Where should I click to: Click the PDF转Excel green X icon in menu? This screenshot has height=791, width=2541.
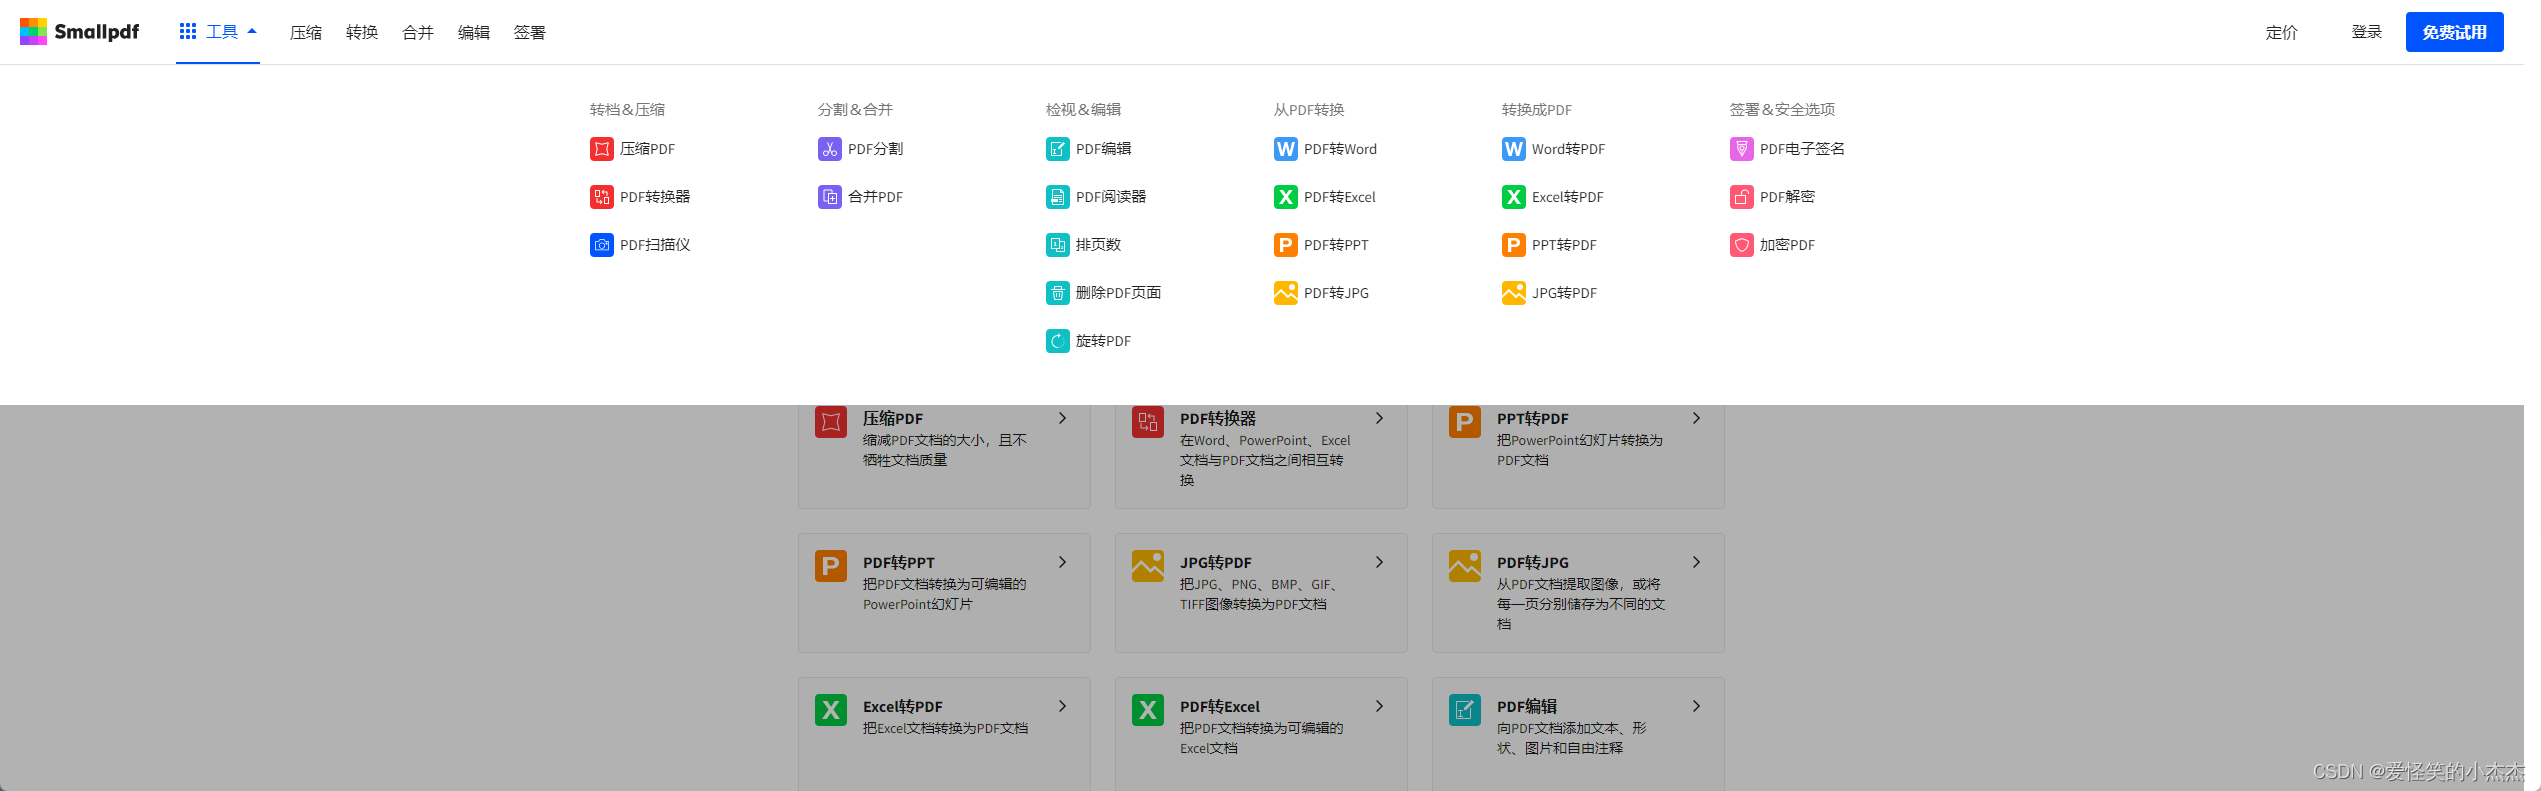click(x=1286, y=197)
